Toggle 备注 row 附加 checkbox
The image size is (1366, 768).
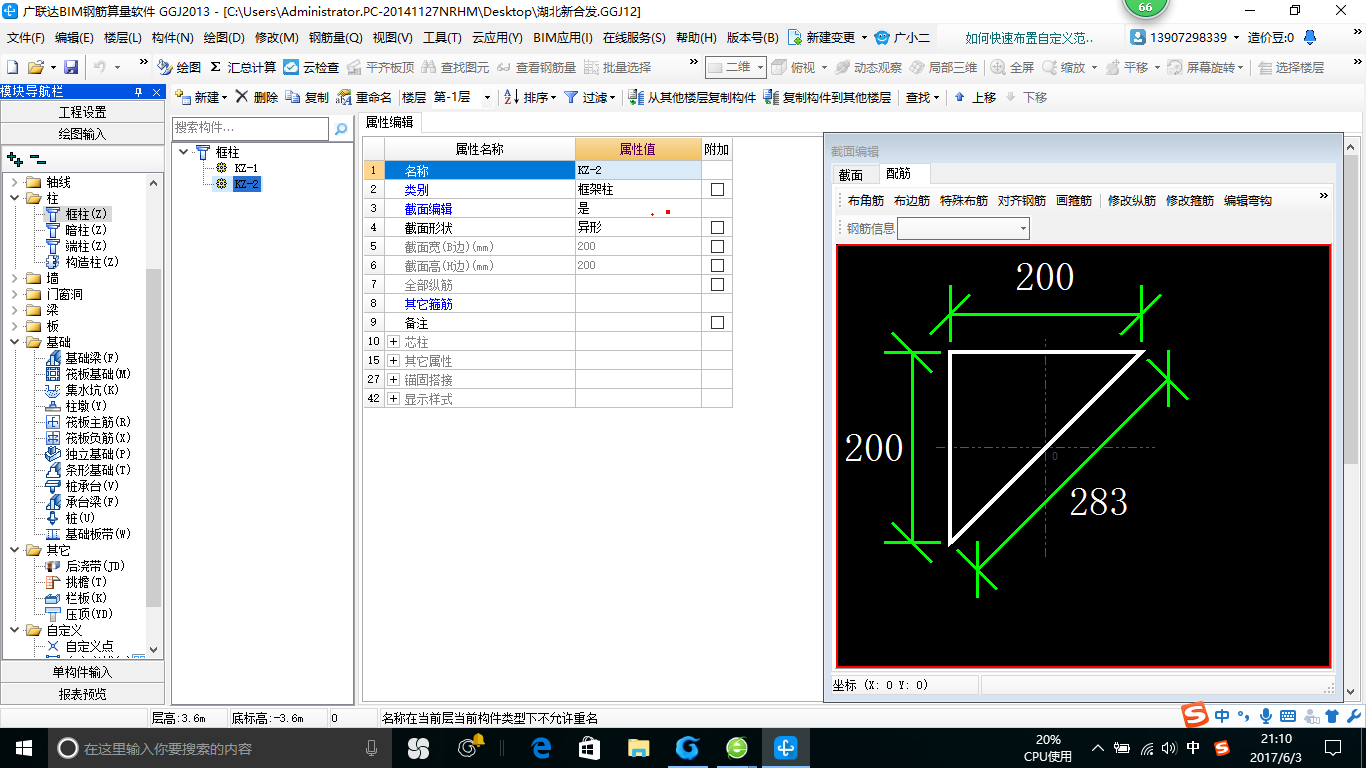pos(717,323)
